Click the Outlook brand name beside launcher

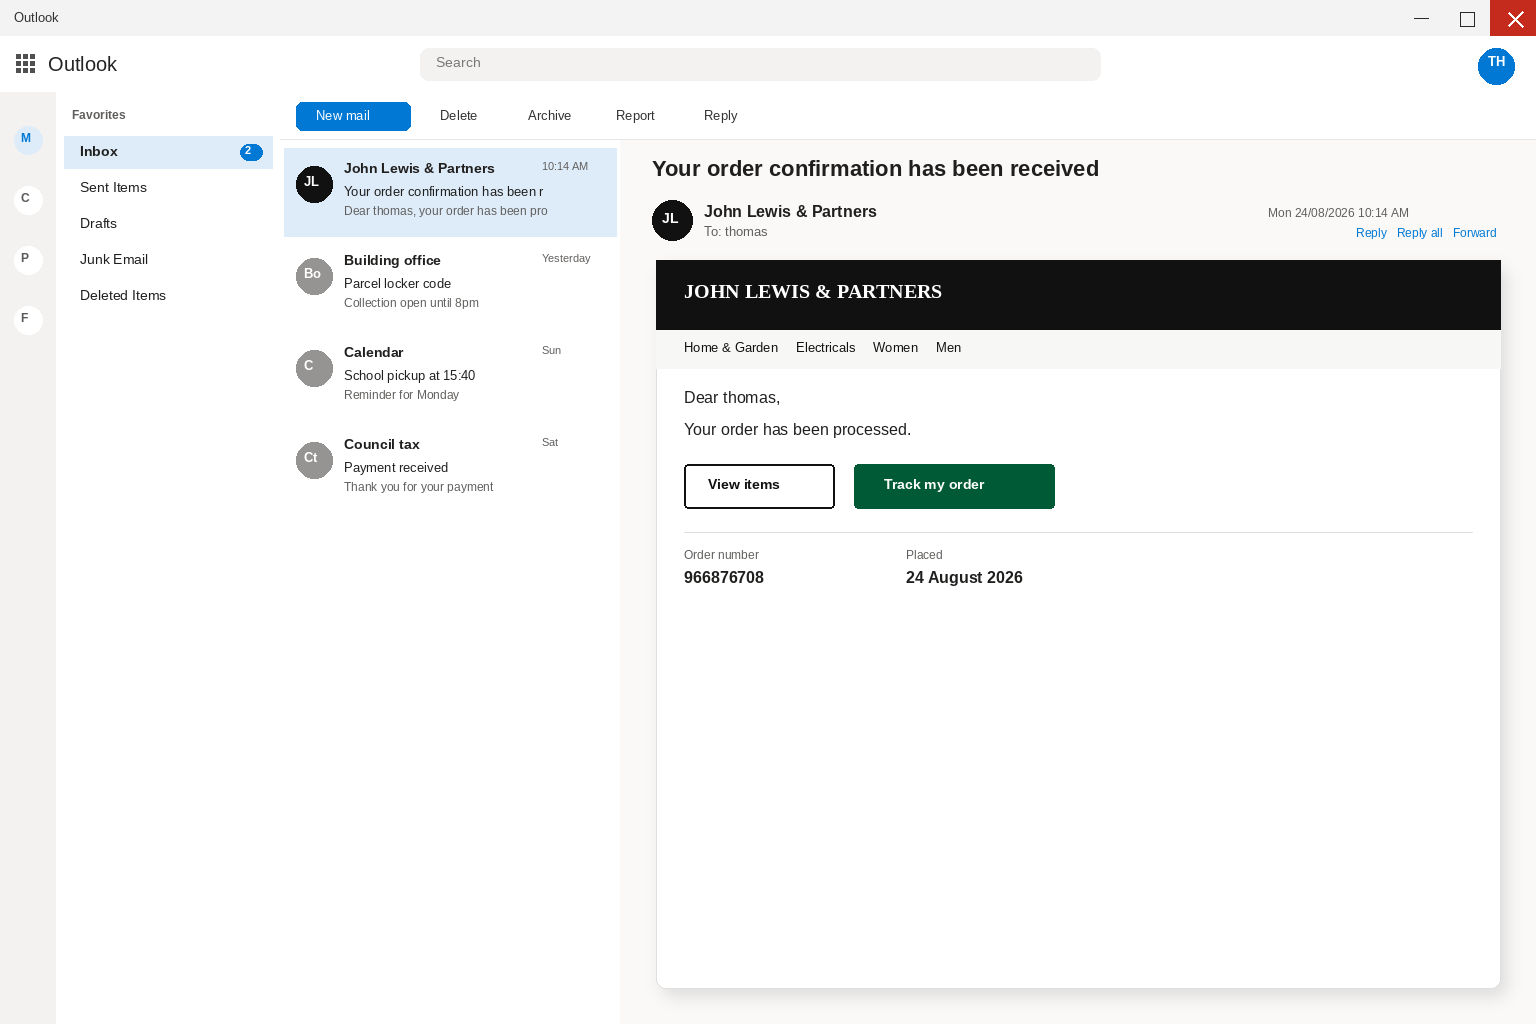point(82,64)
